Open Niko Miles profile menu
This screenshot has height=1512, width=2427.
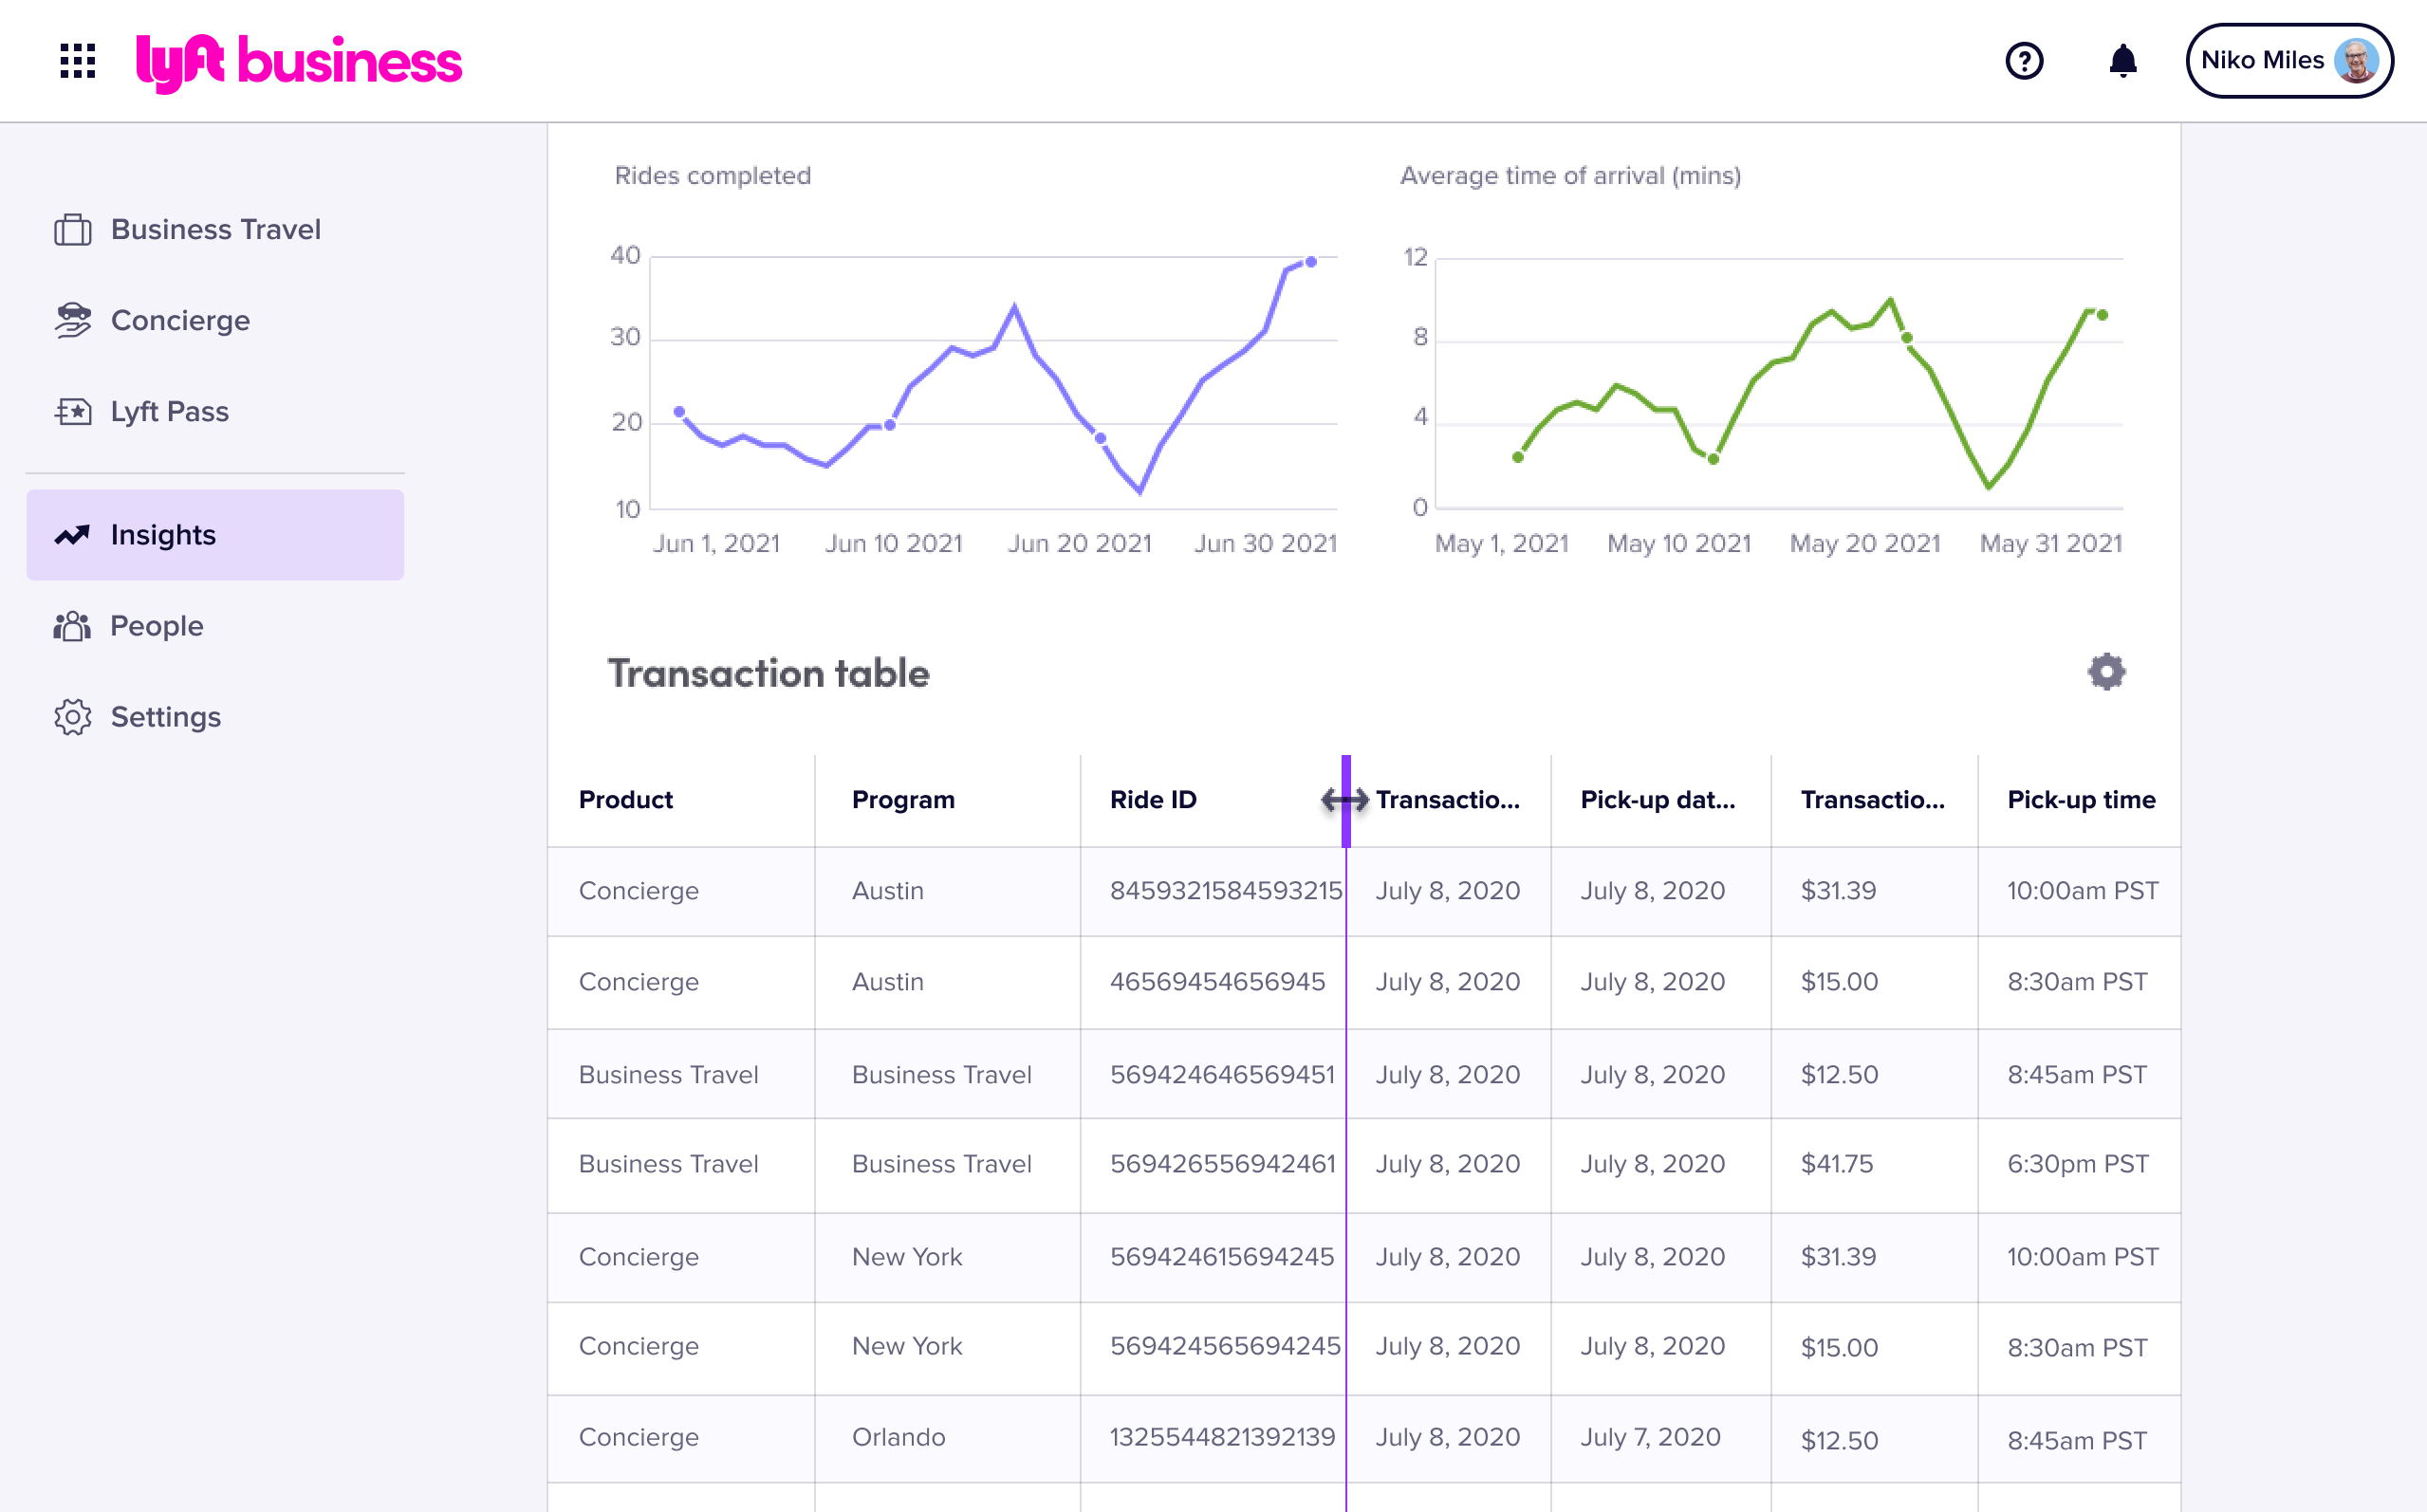(x=2289, y=61)
